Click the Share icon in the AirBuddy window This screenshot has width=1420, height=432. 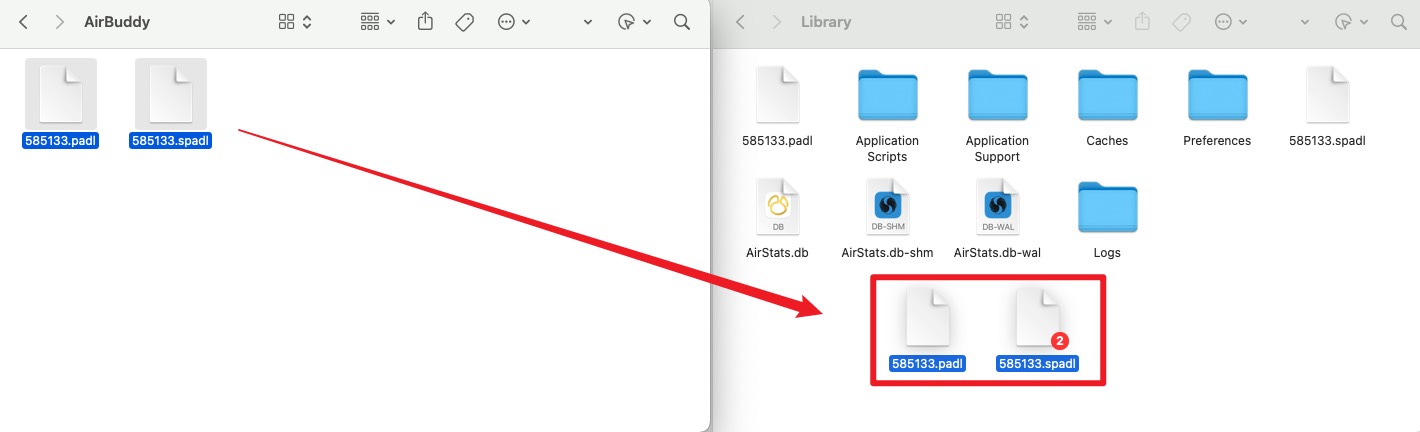pyautogui.click(x=425, y=22)
